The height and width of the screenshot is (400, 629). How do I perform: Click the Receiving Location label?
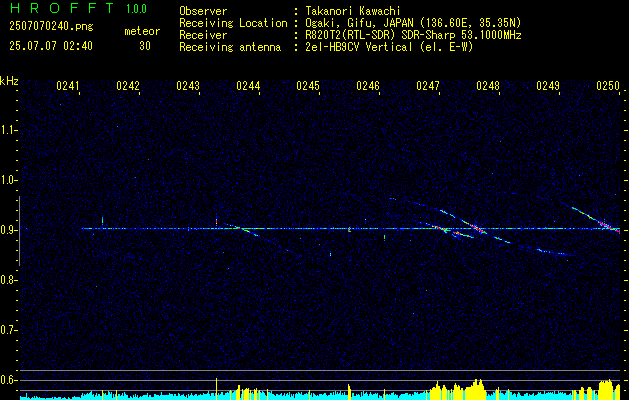233,23
